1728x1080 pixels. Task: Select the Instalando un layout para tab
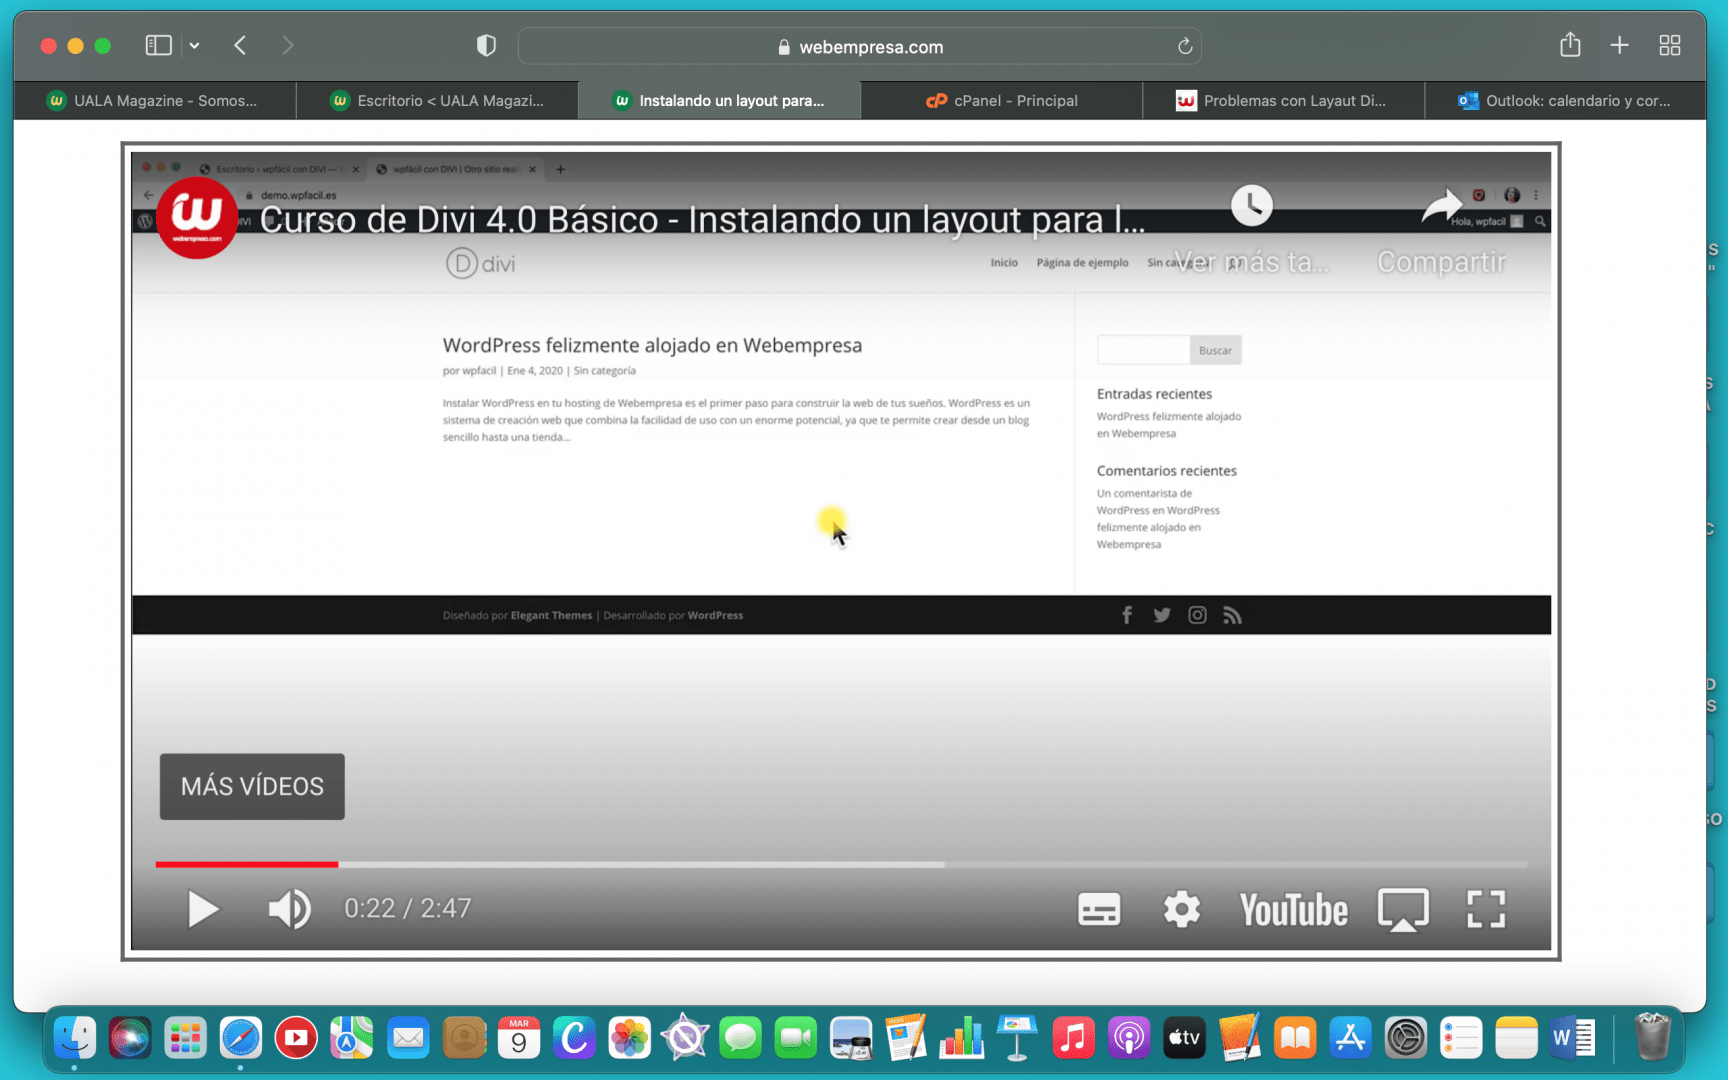[719, 100]
